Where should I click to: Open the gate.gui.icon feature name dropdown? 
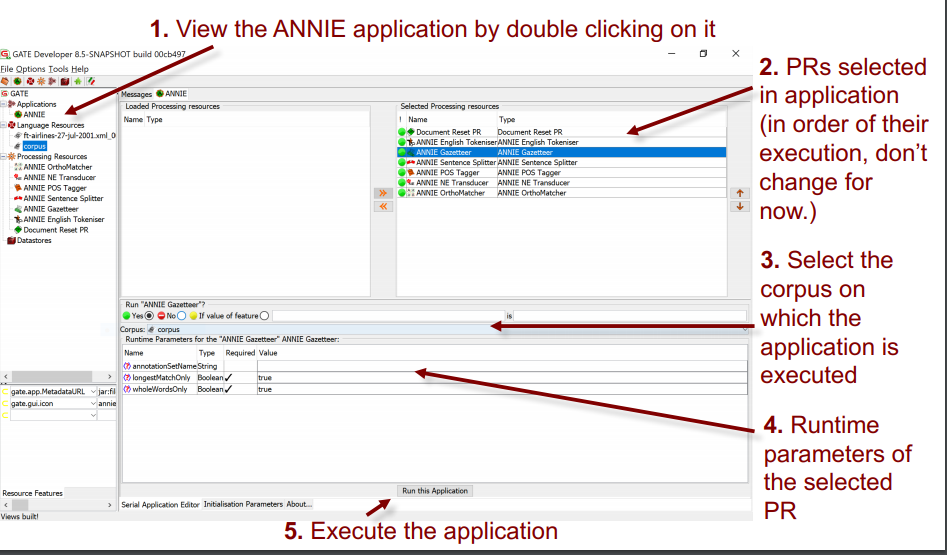[94, 403]
